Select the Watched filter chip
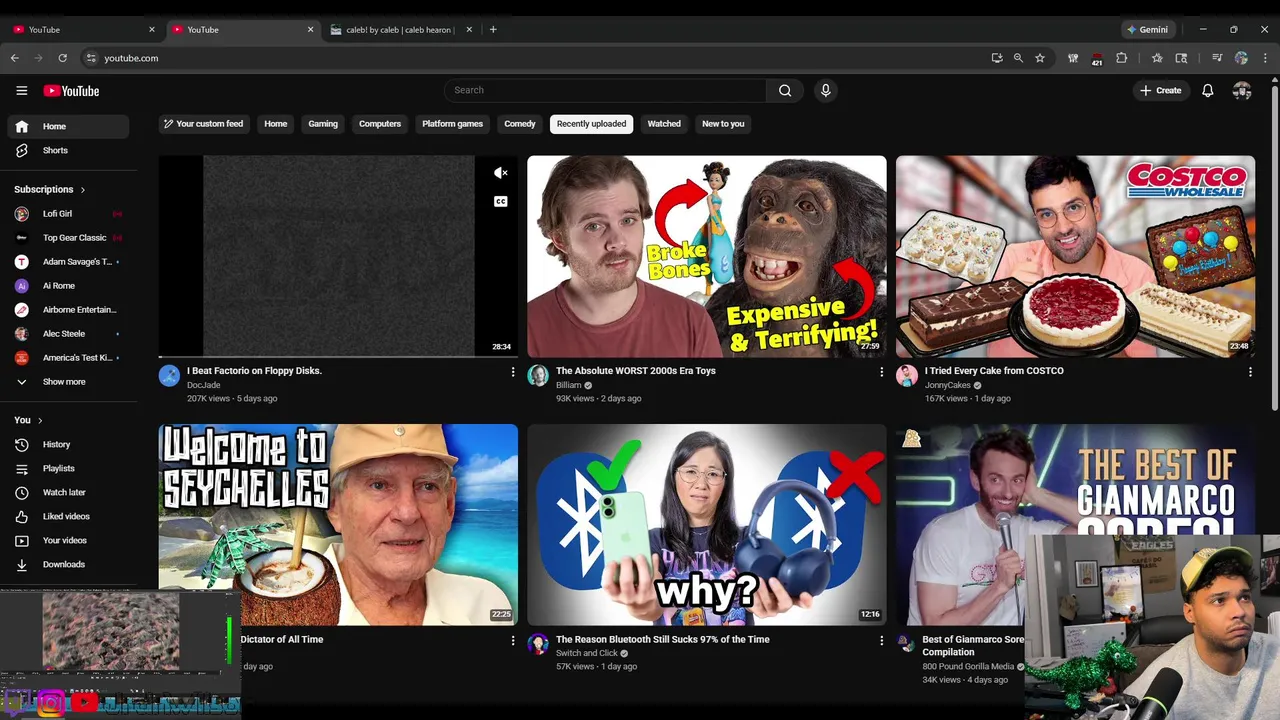The width and height of the screenshot is (1280, 720). pyautogui.click(x=664, y=124)
